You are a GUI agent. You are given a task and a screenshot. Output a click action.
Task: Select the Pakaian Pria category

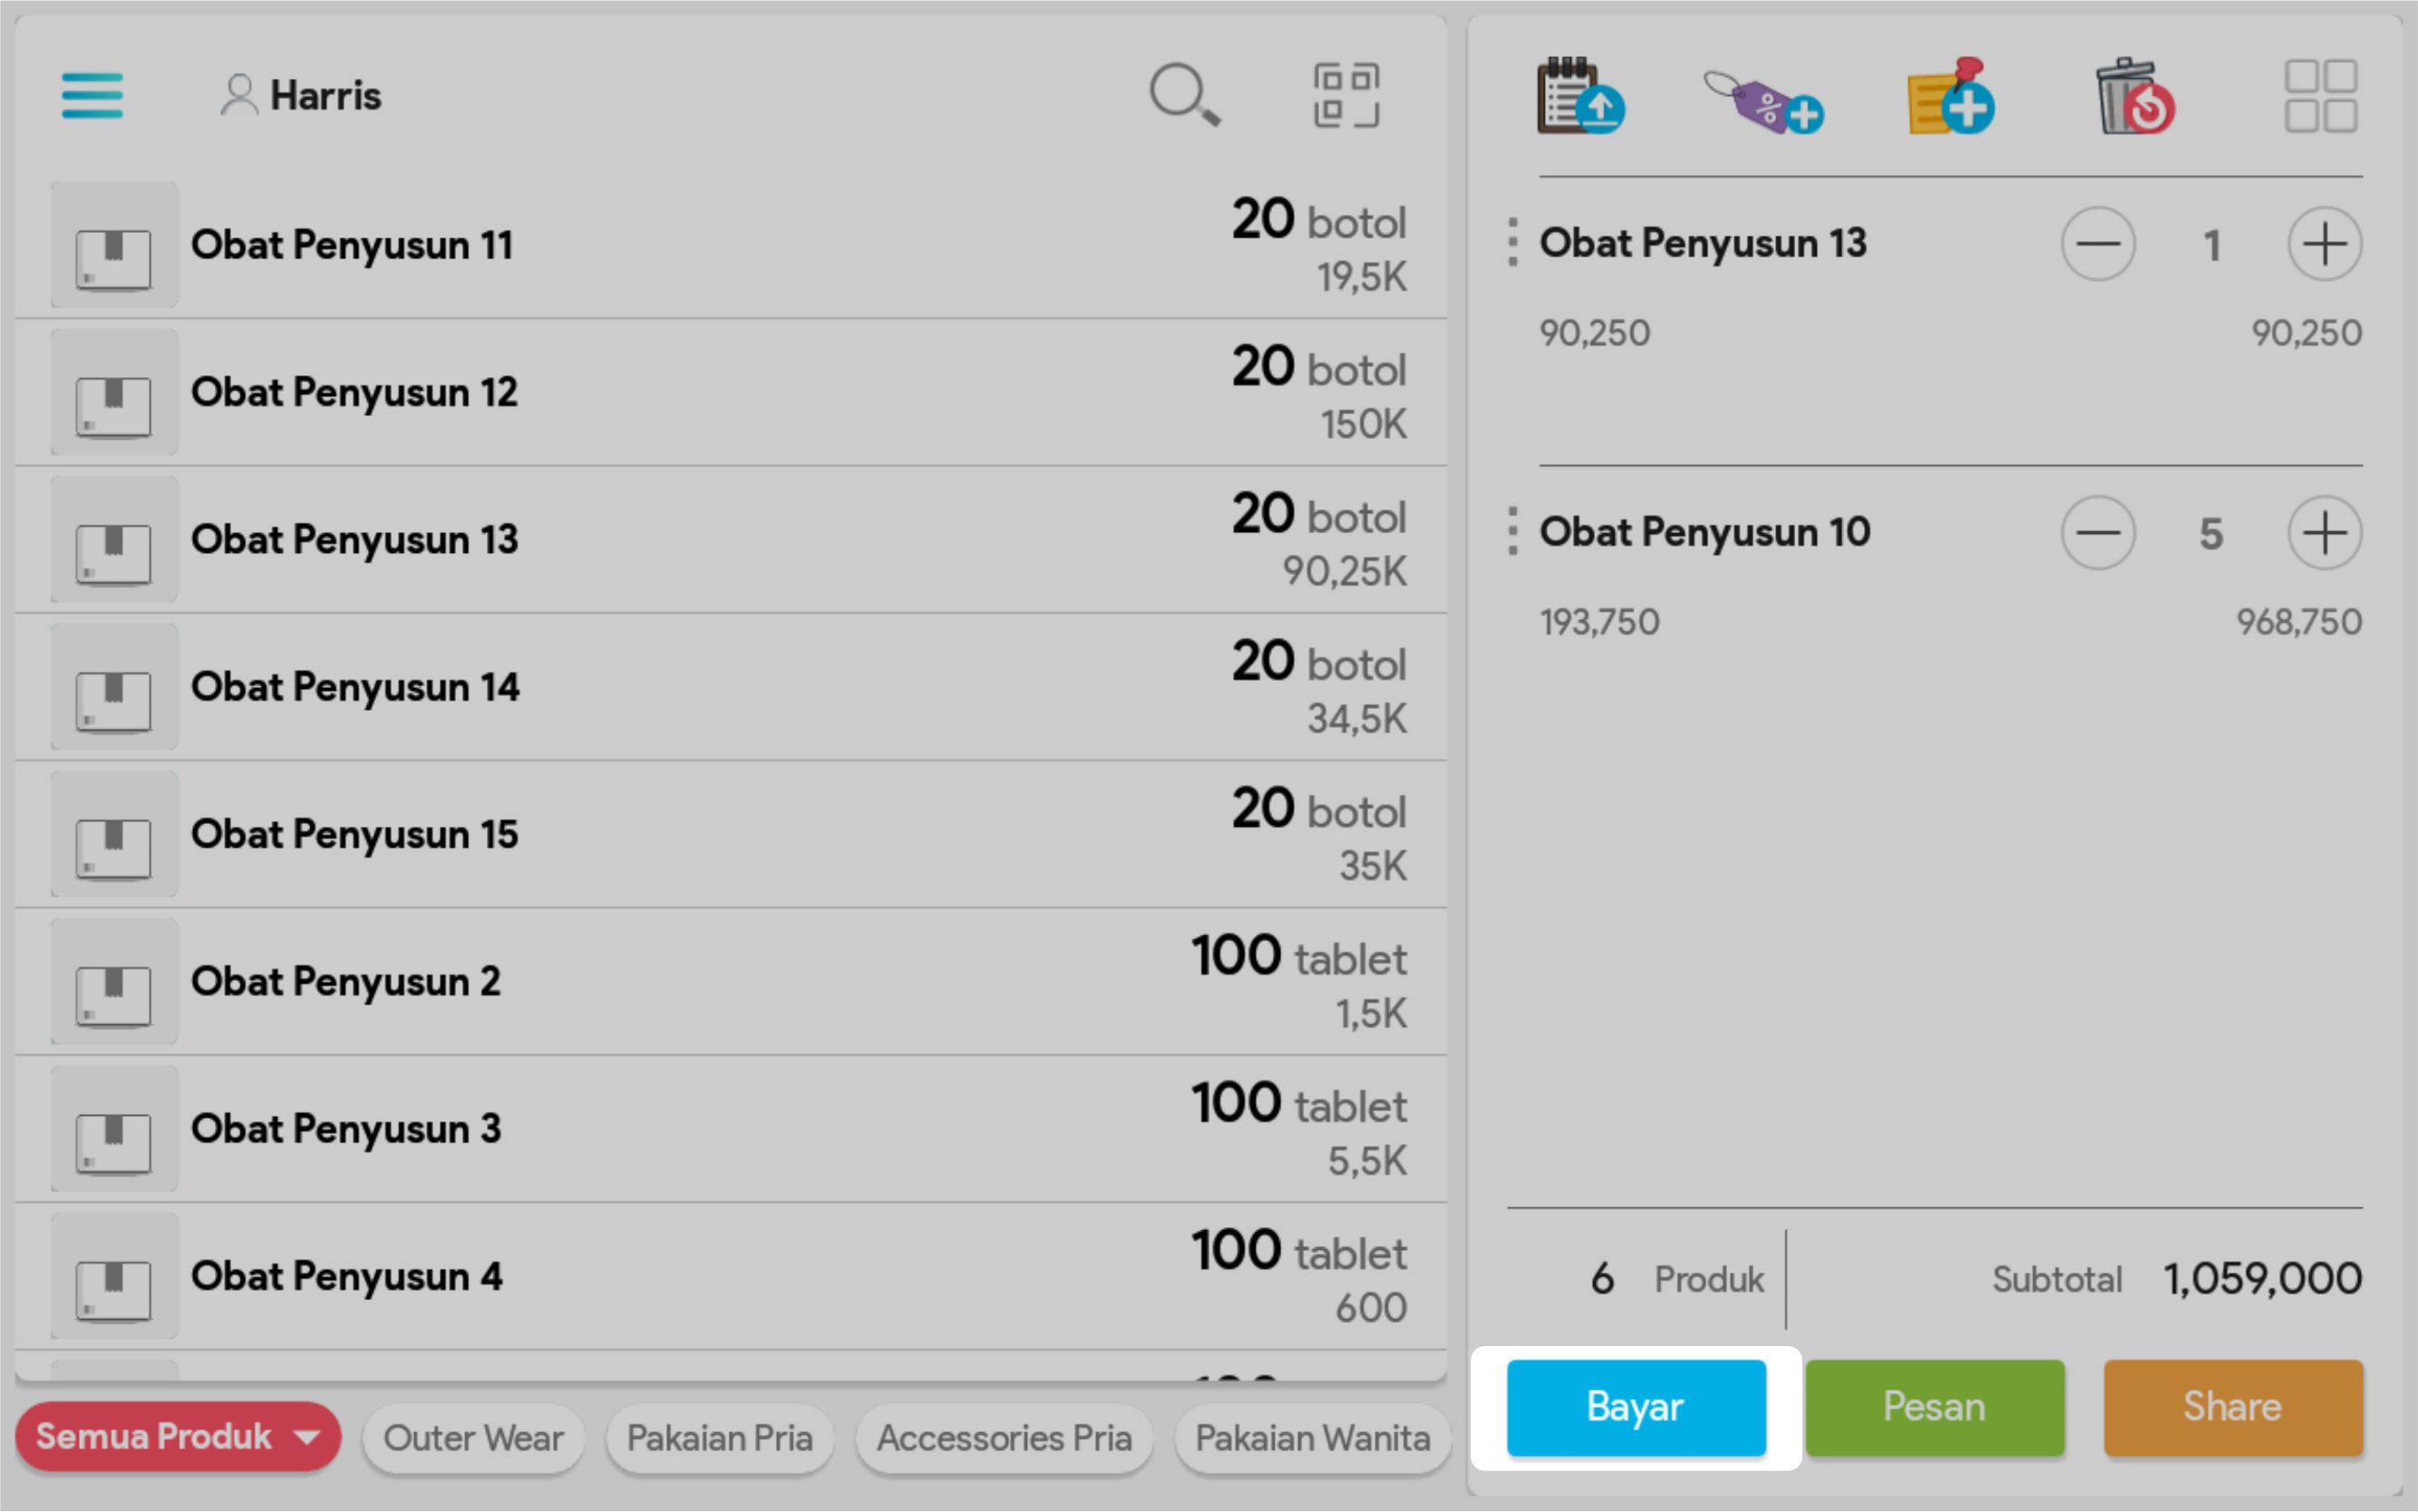(719, 1438)
